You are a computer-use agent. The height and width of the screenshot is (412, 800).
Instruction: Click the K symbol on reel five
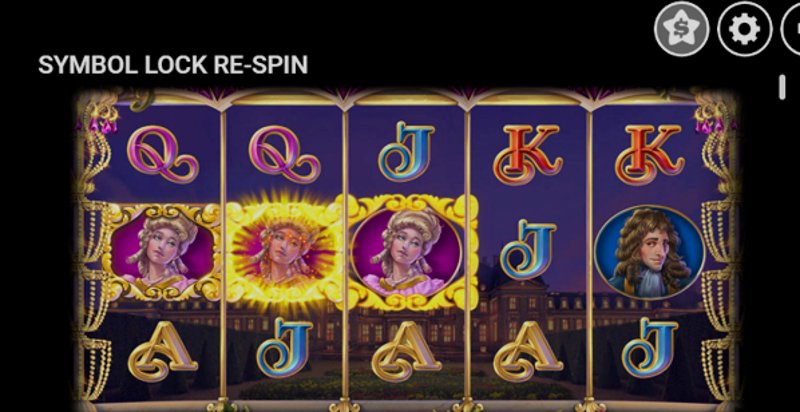pos(649,154)
